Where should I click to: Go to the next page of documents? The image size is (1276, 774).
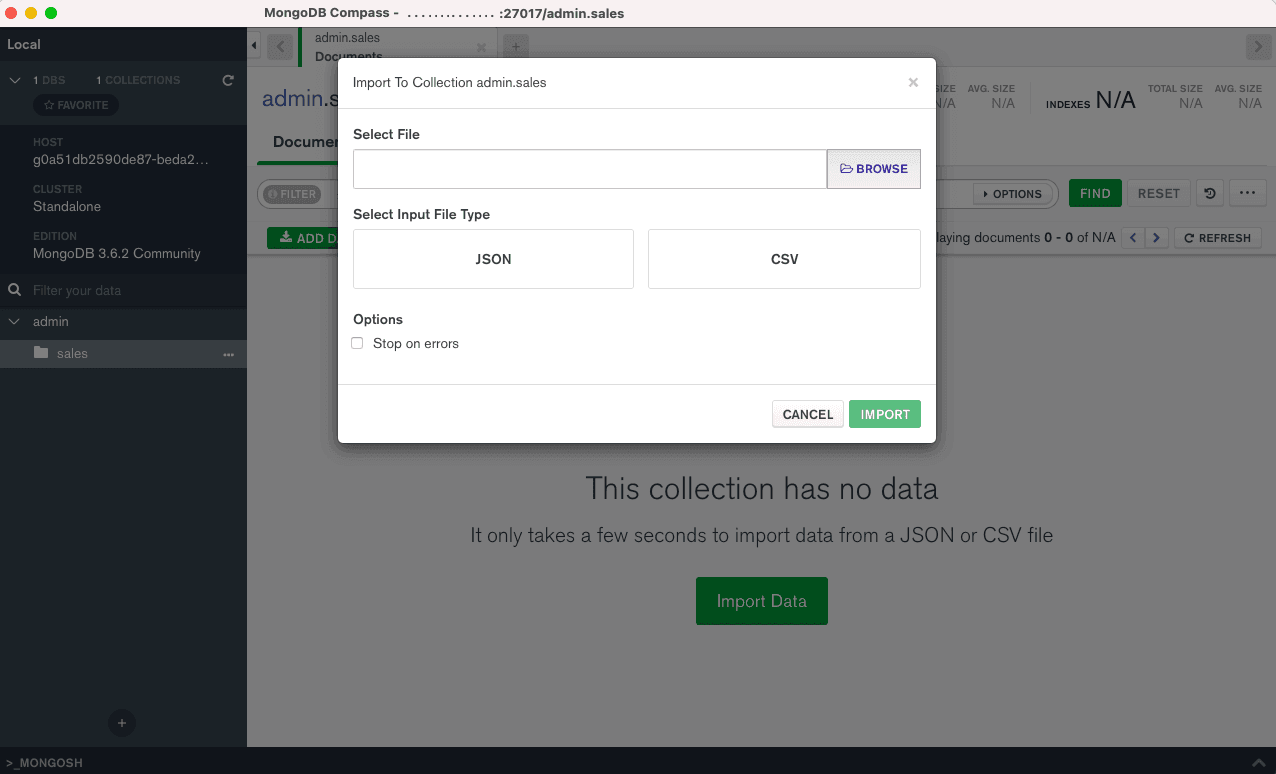[x=1157, y=238]
